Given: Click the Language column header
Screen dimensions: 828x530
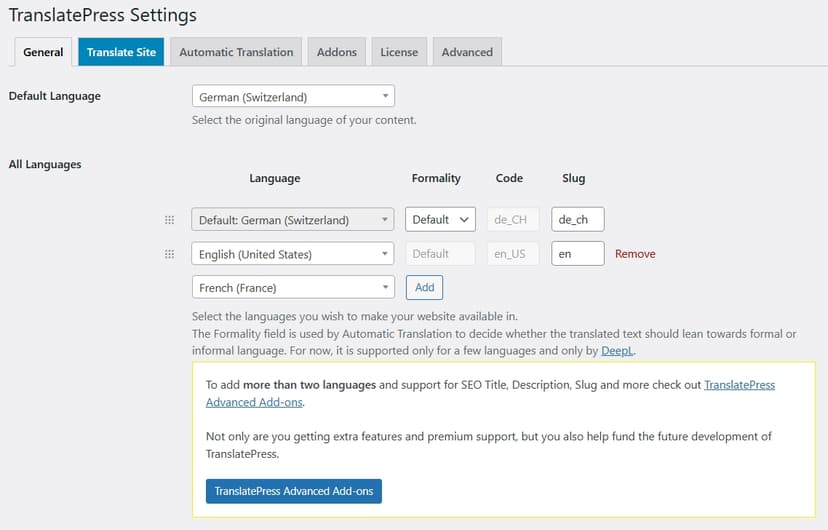Looking at the screenshot, I should [x=275, y=178].
